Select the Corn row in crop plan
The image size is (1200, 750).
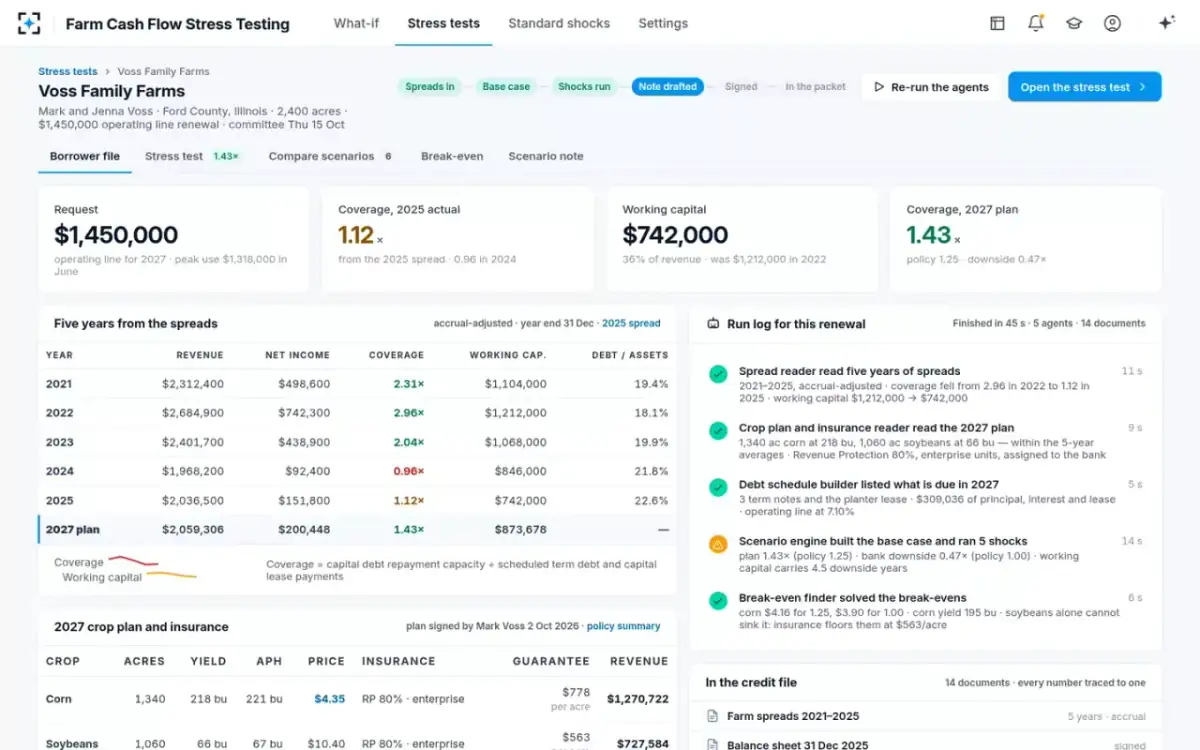click(357, 699)
